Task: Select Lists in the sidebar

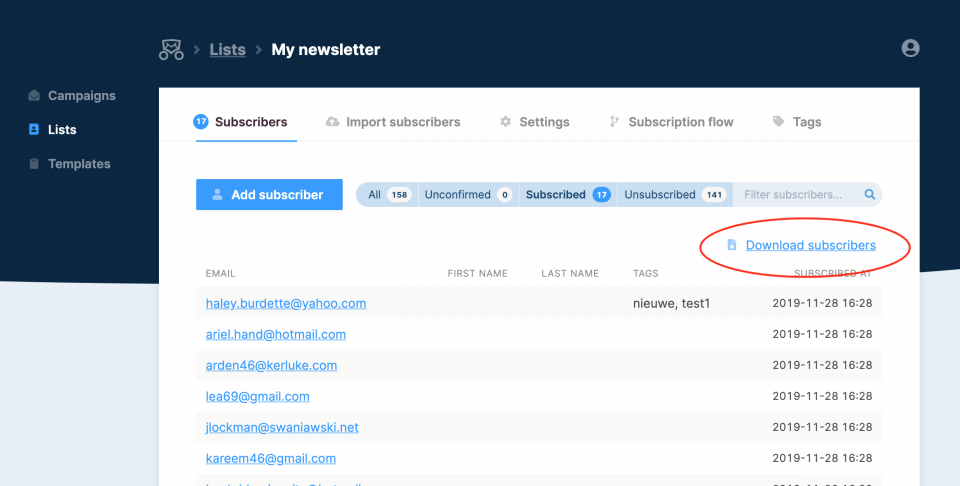Action: point(62,129)
